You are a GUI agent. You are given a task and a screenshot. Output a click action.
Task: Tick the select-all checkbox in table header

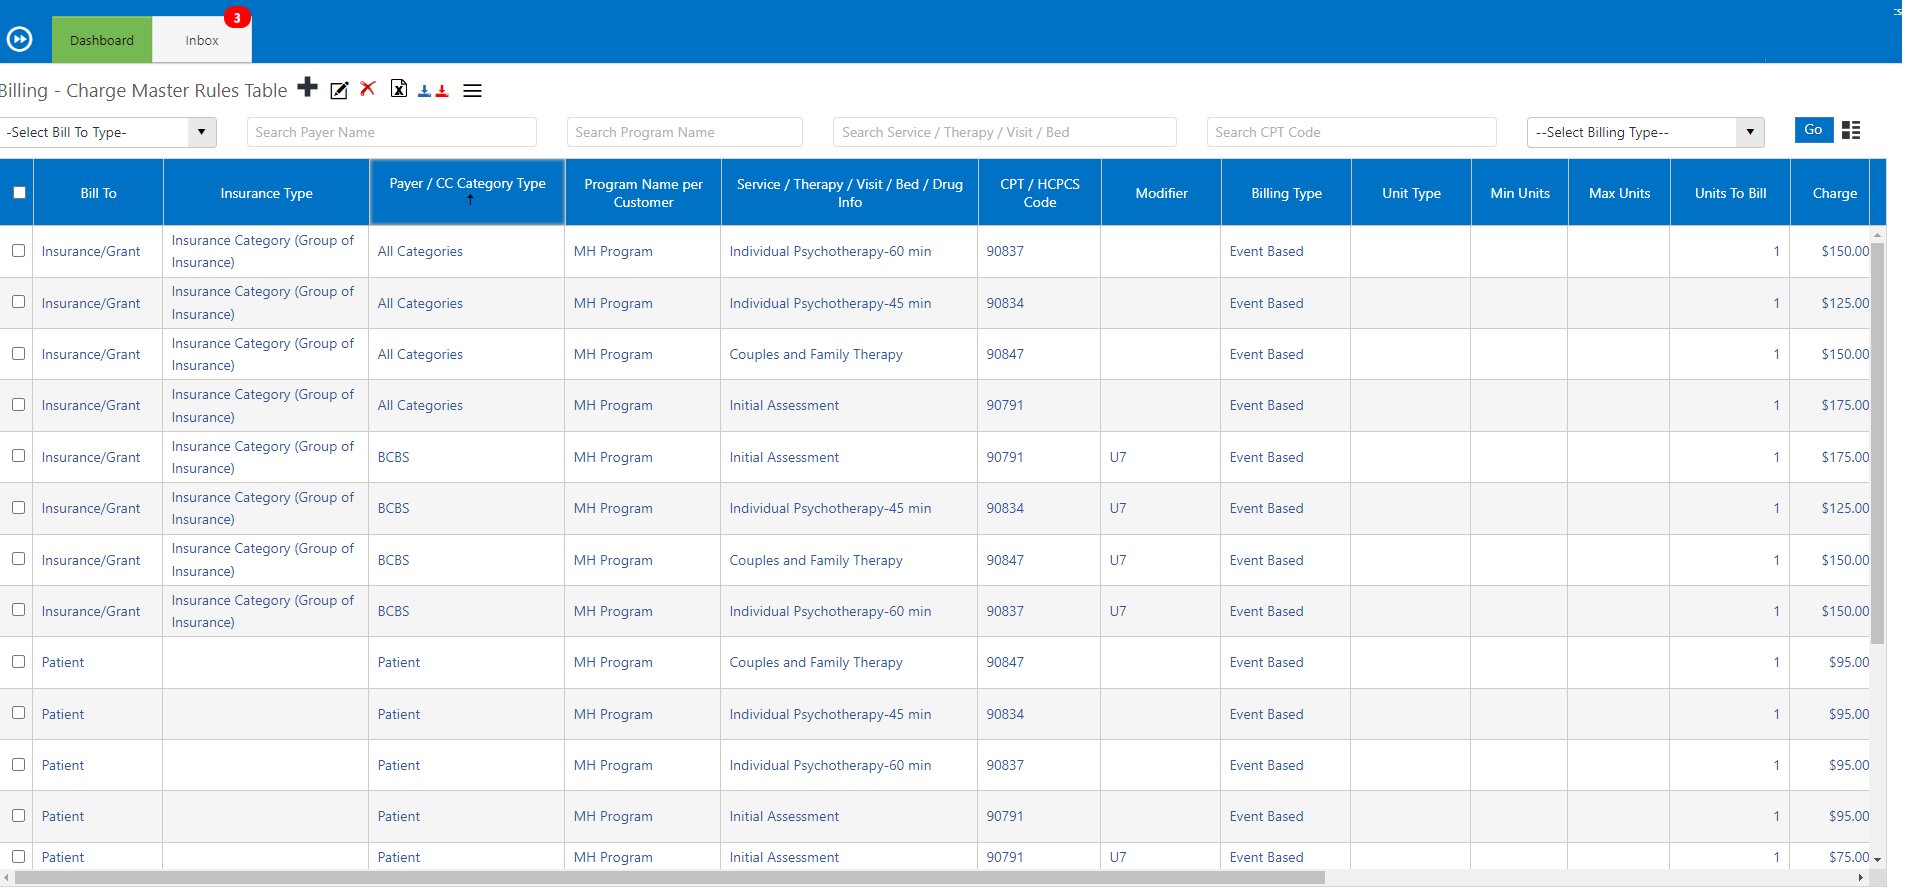pos(19,193)
